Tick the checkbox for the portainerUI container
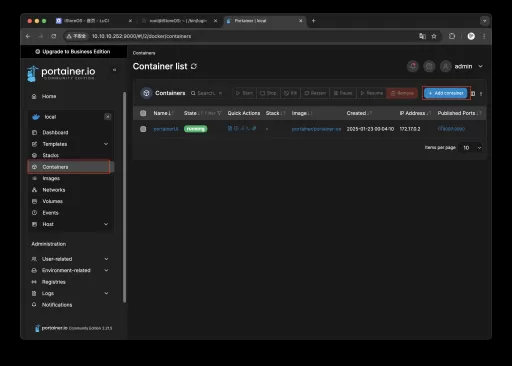Image resolution: width=512 pixels, height=366 pixels. (143, 129)
